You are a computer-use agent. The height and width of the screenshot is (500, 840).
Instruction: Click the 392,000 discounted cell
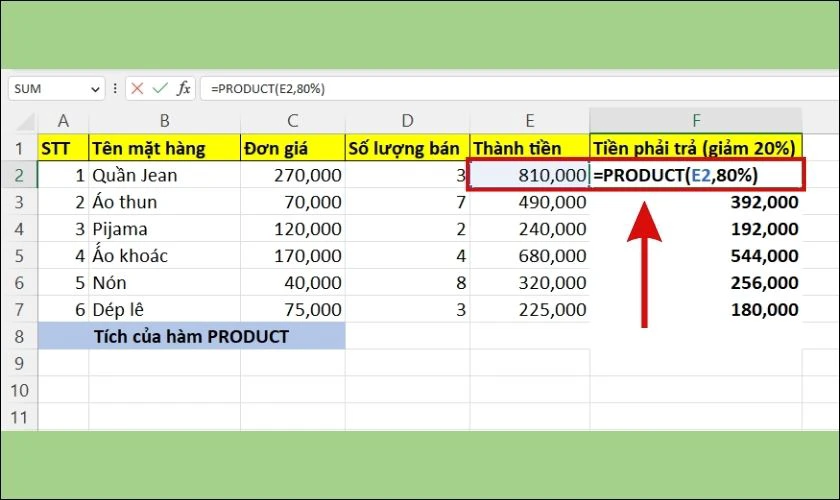click(x=696, y=202)
